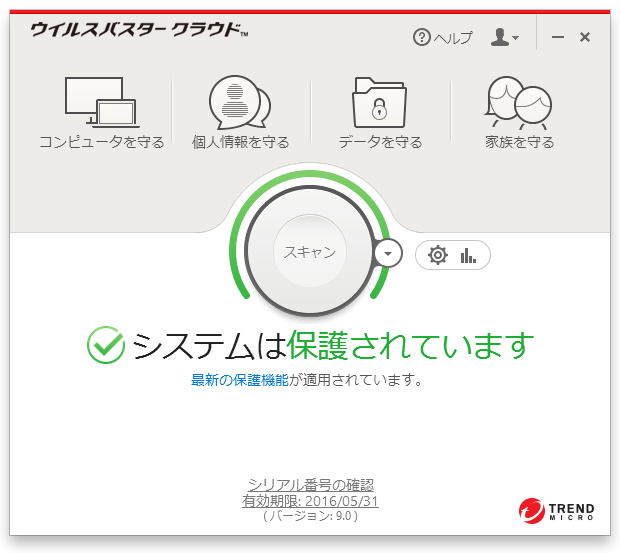Viewport: 620px width, 553px height.
Task: Select the コンピュータを守る tab label
Action: 101,142
